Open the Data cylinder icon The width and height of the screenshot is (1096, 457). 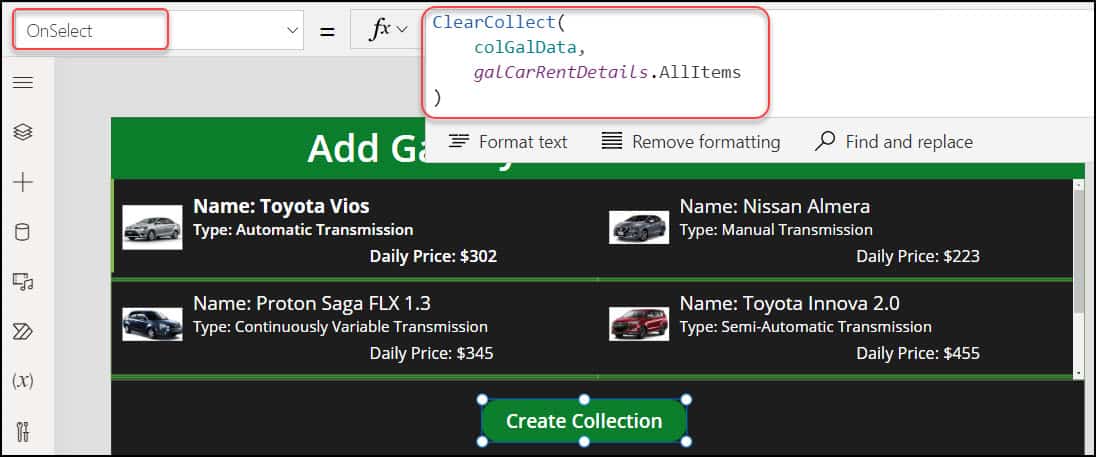[x=23, y=232]
